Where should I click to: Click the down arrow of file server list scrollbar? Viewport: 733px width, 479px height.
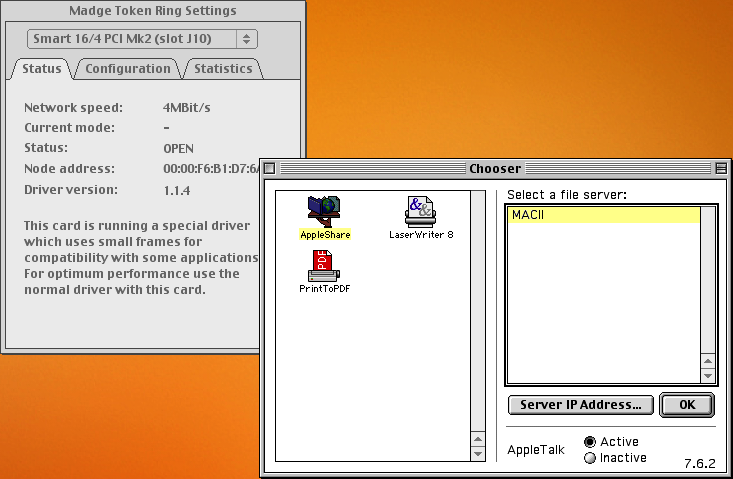click(x=708, y=376)
